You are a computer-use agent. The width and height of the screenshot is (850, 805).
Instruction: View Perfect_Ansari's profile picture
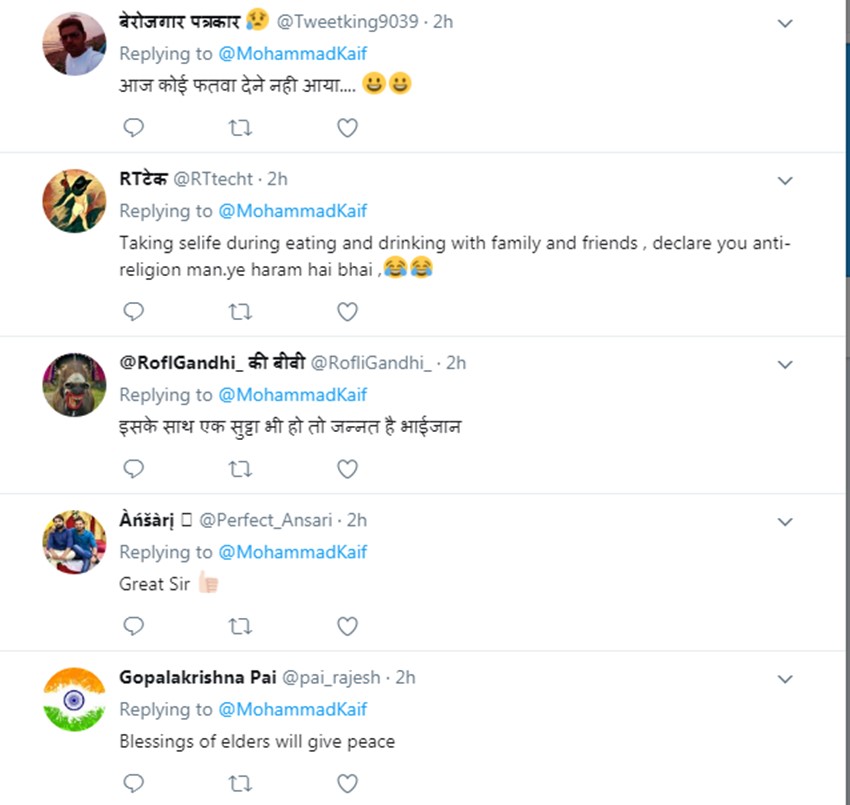click(74, 542)
